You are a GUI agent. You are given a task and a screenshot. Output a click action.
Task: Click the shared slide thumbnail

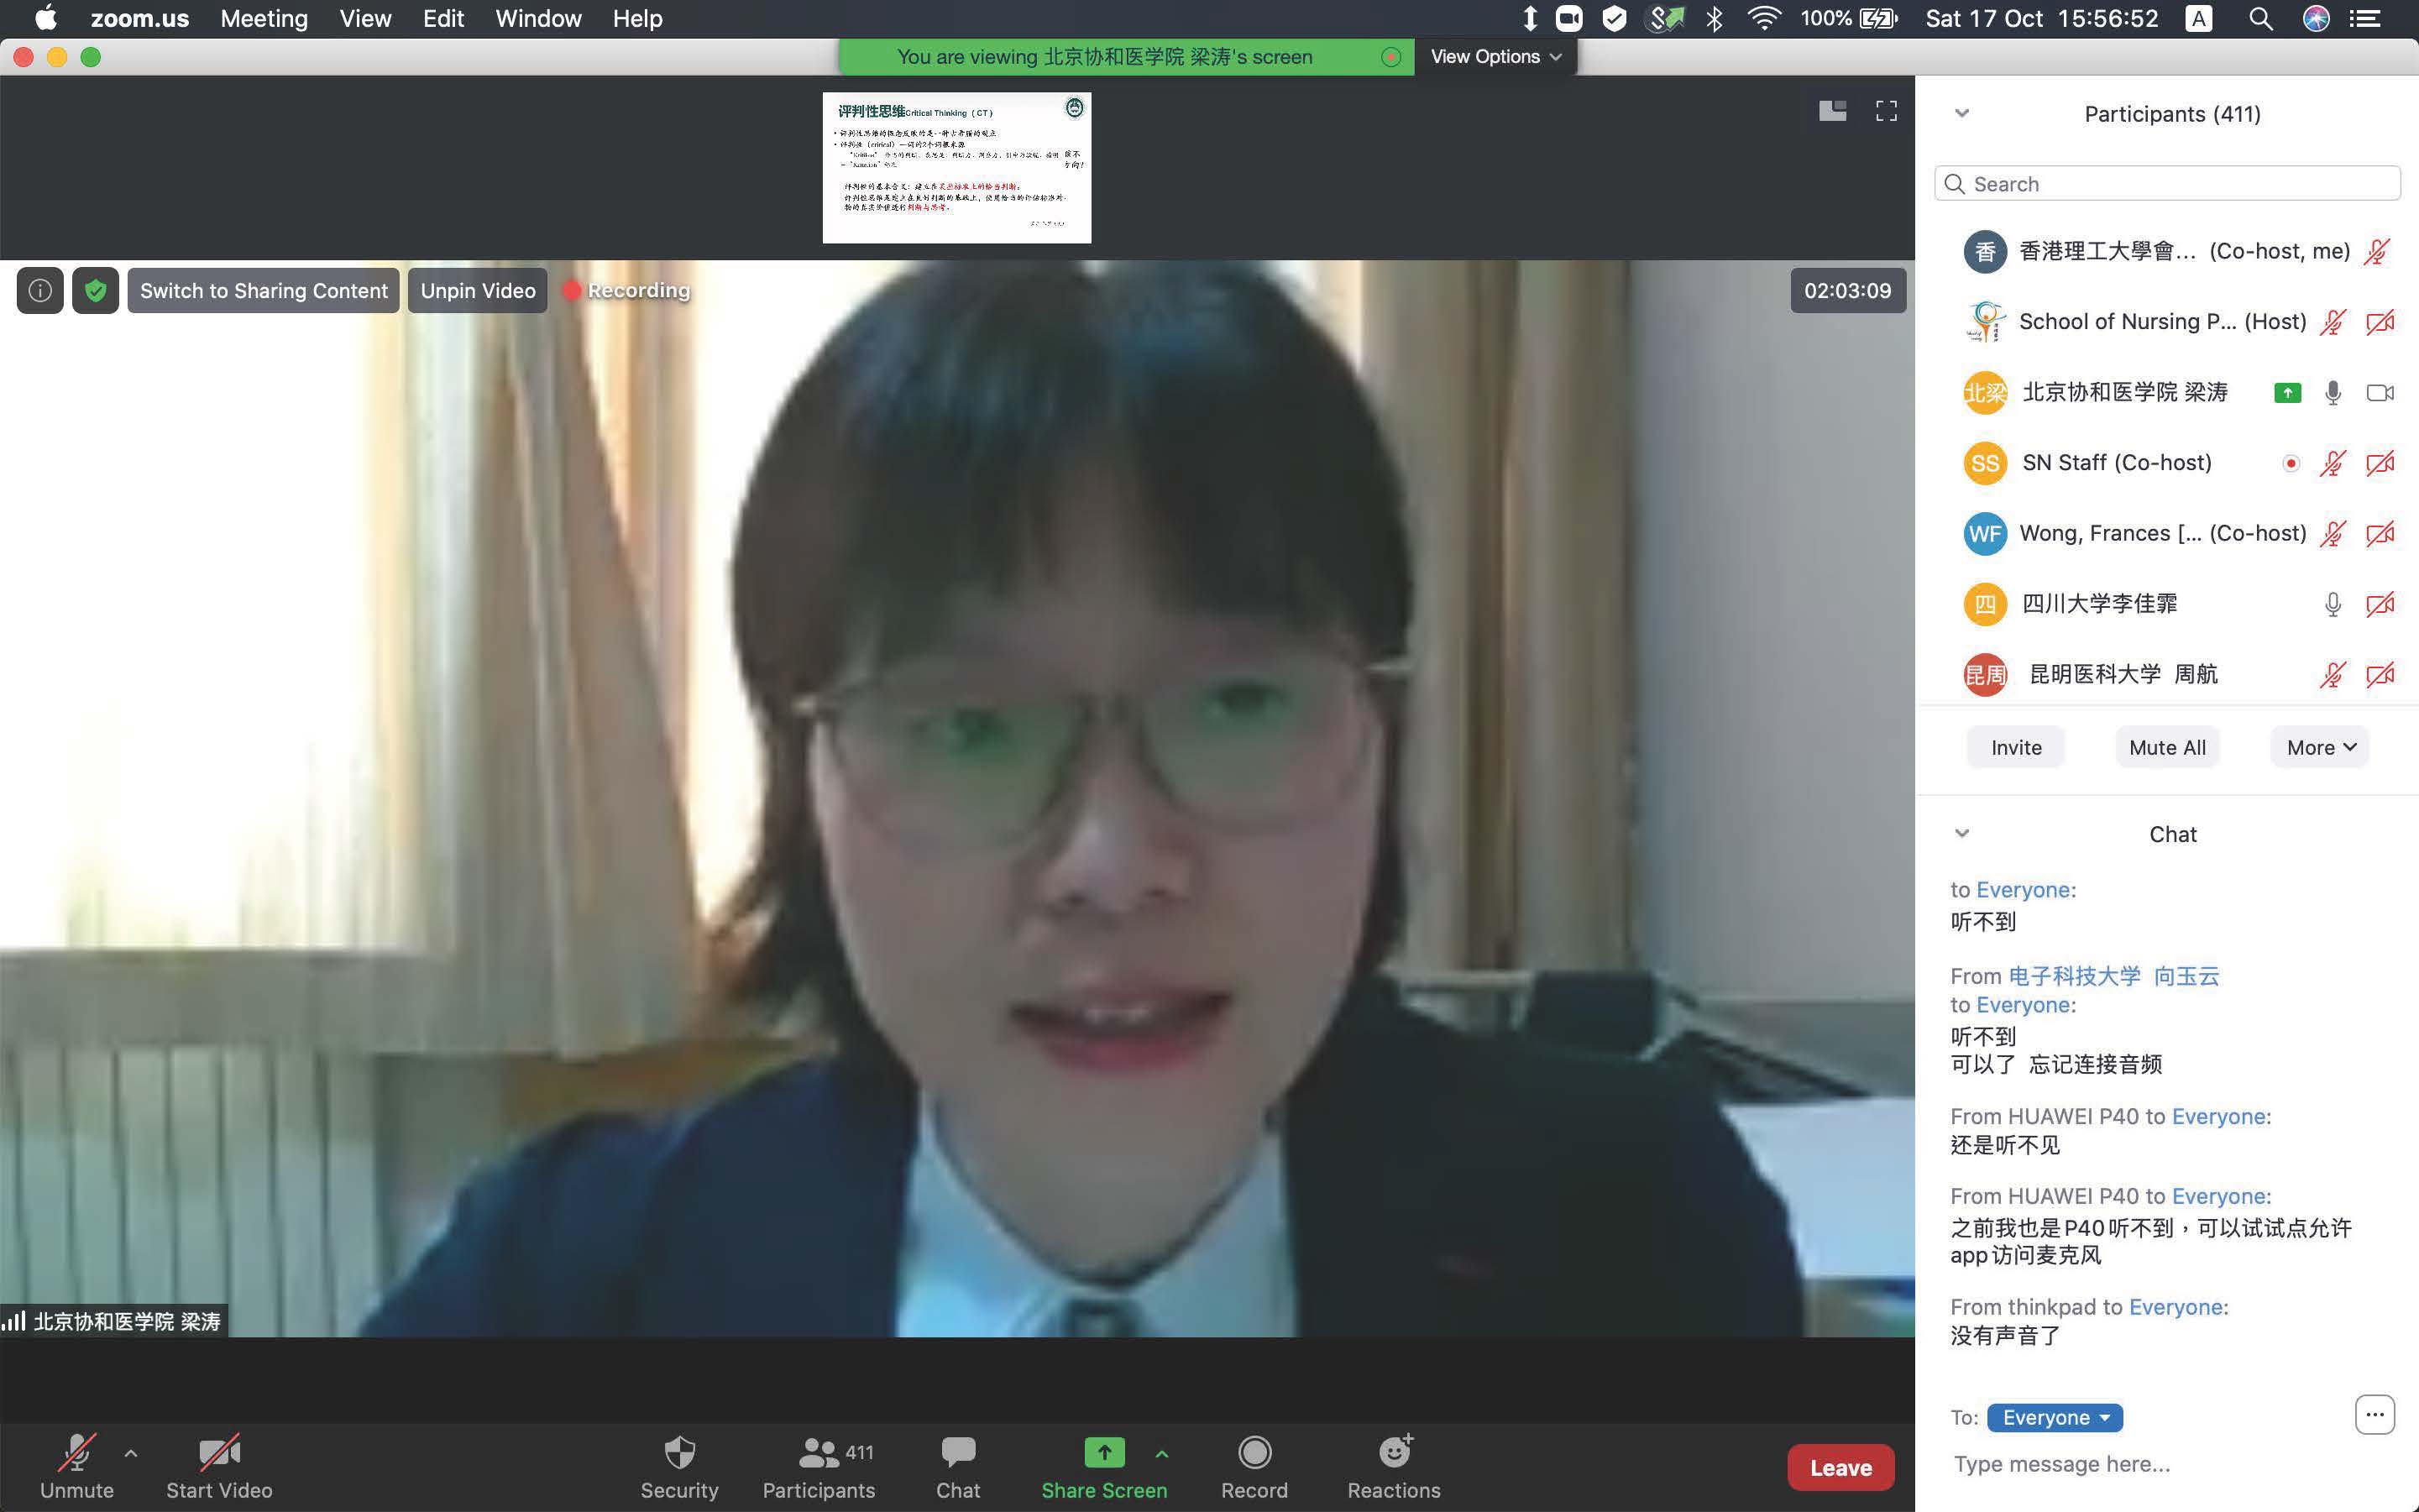point(956,168)
